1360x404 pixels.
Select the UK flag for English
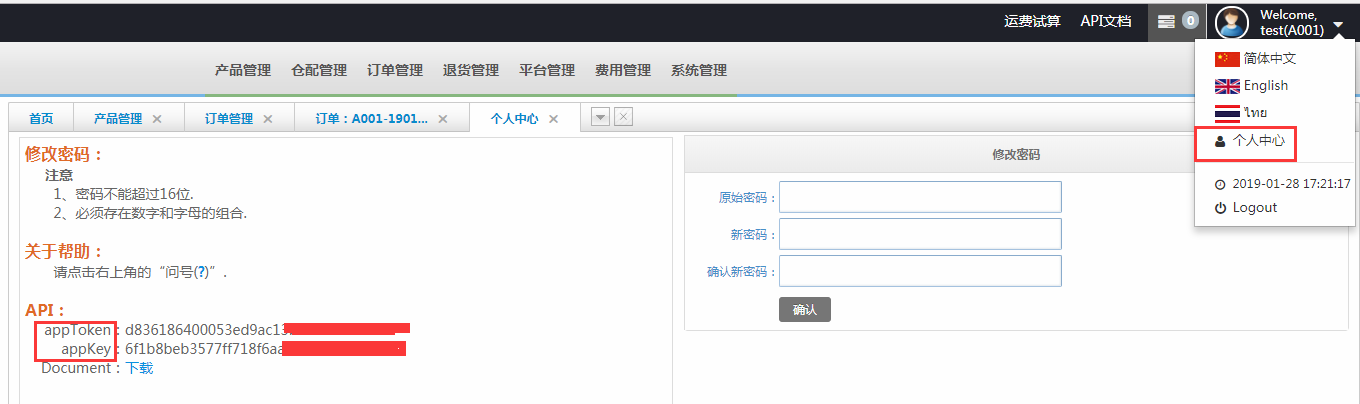coord(1227,86)
